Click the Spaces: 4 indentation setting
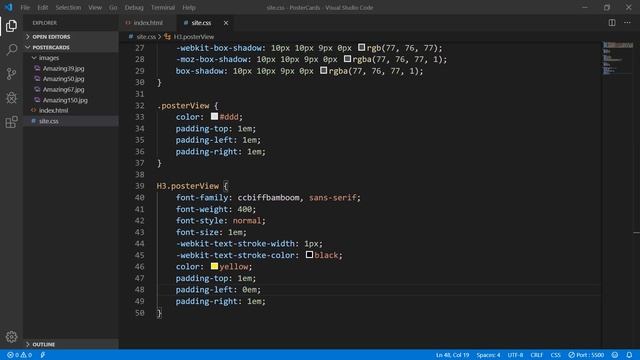Viewport: 640px width, 360px height. (488, 355)
